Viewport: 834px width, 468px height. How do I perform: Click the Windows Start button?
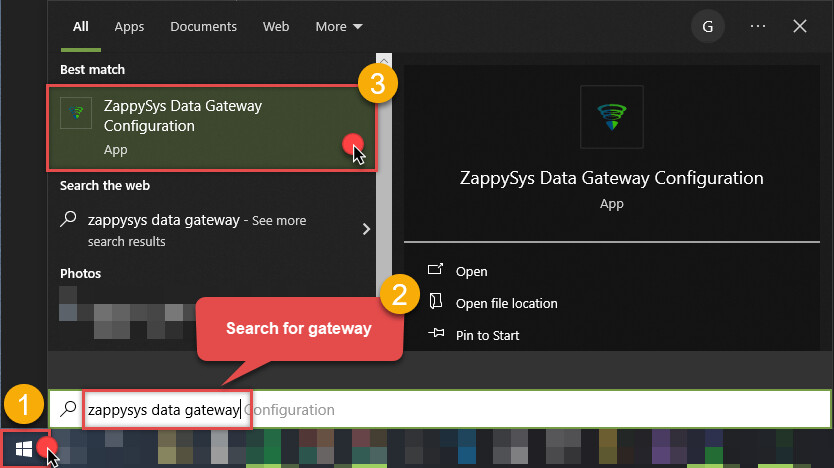[24, 448]
